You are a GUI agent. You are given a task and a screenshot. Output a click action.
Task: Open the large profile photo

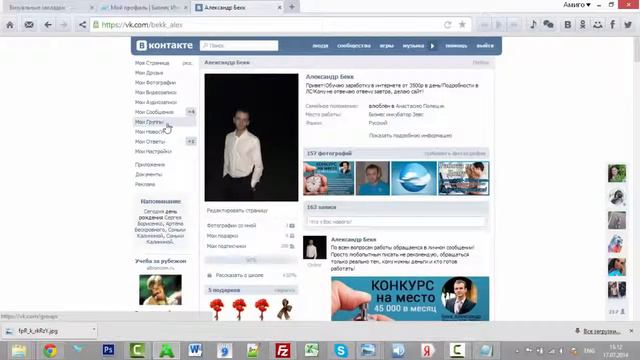251,137
